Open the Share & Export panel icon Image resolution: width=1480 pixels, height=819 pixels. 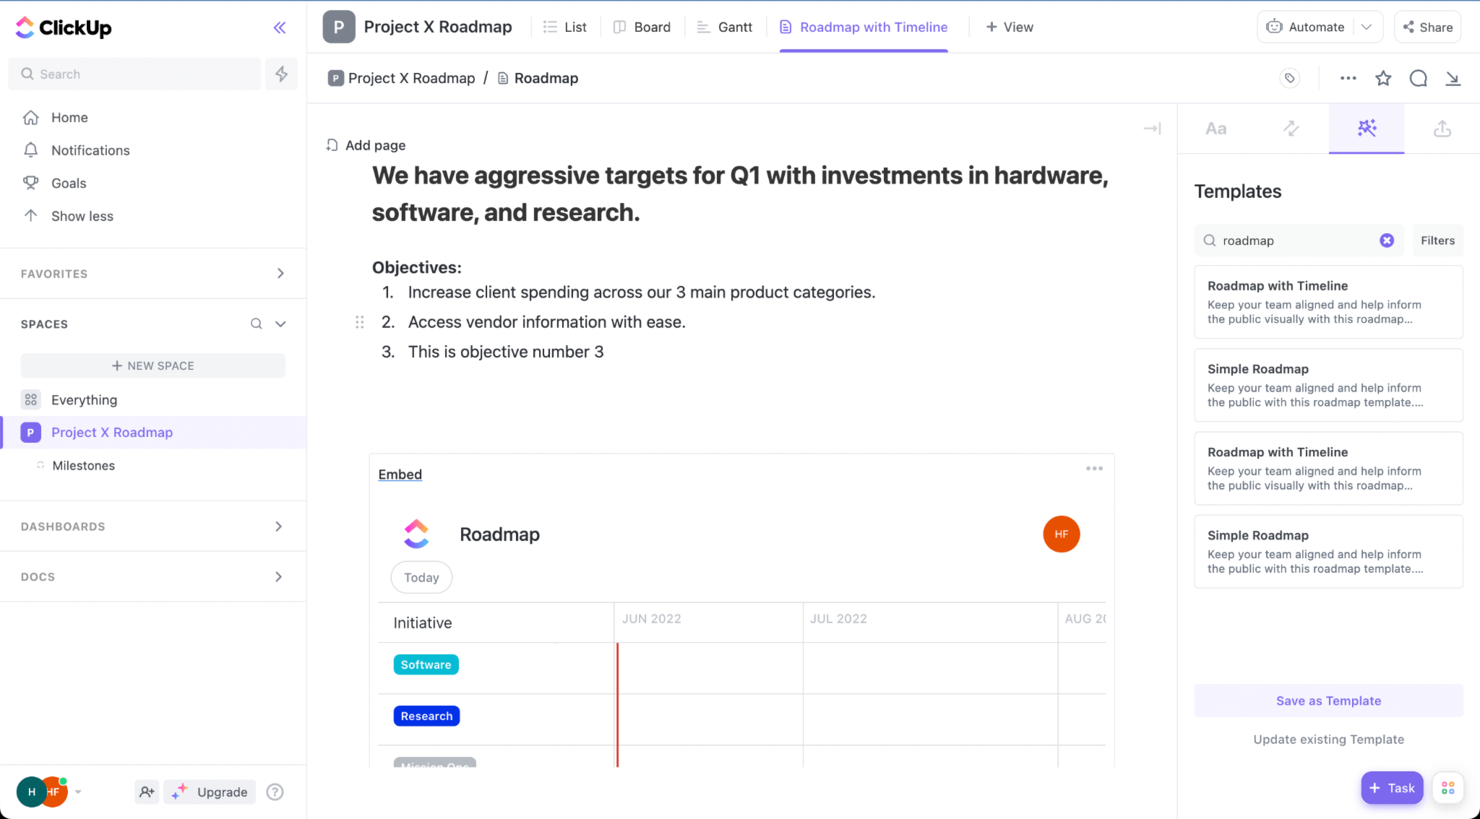(x=1441, y=128)
